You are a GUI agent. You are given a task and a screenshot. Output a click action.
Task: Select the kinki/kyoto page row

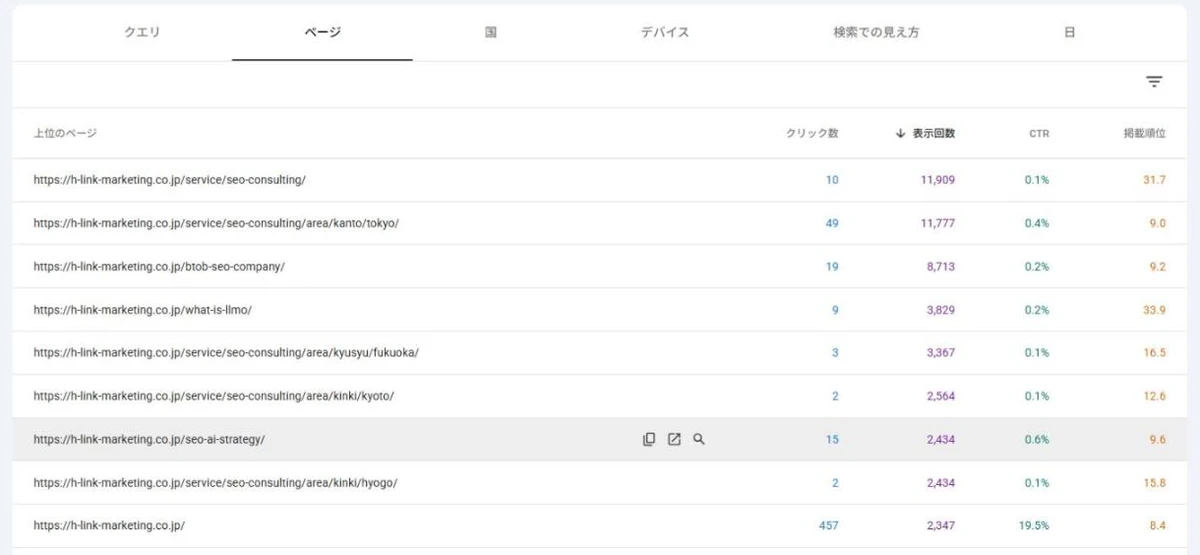point(600,396)
